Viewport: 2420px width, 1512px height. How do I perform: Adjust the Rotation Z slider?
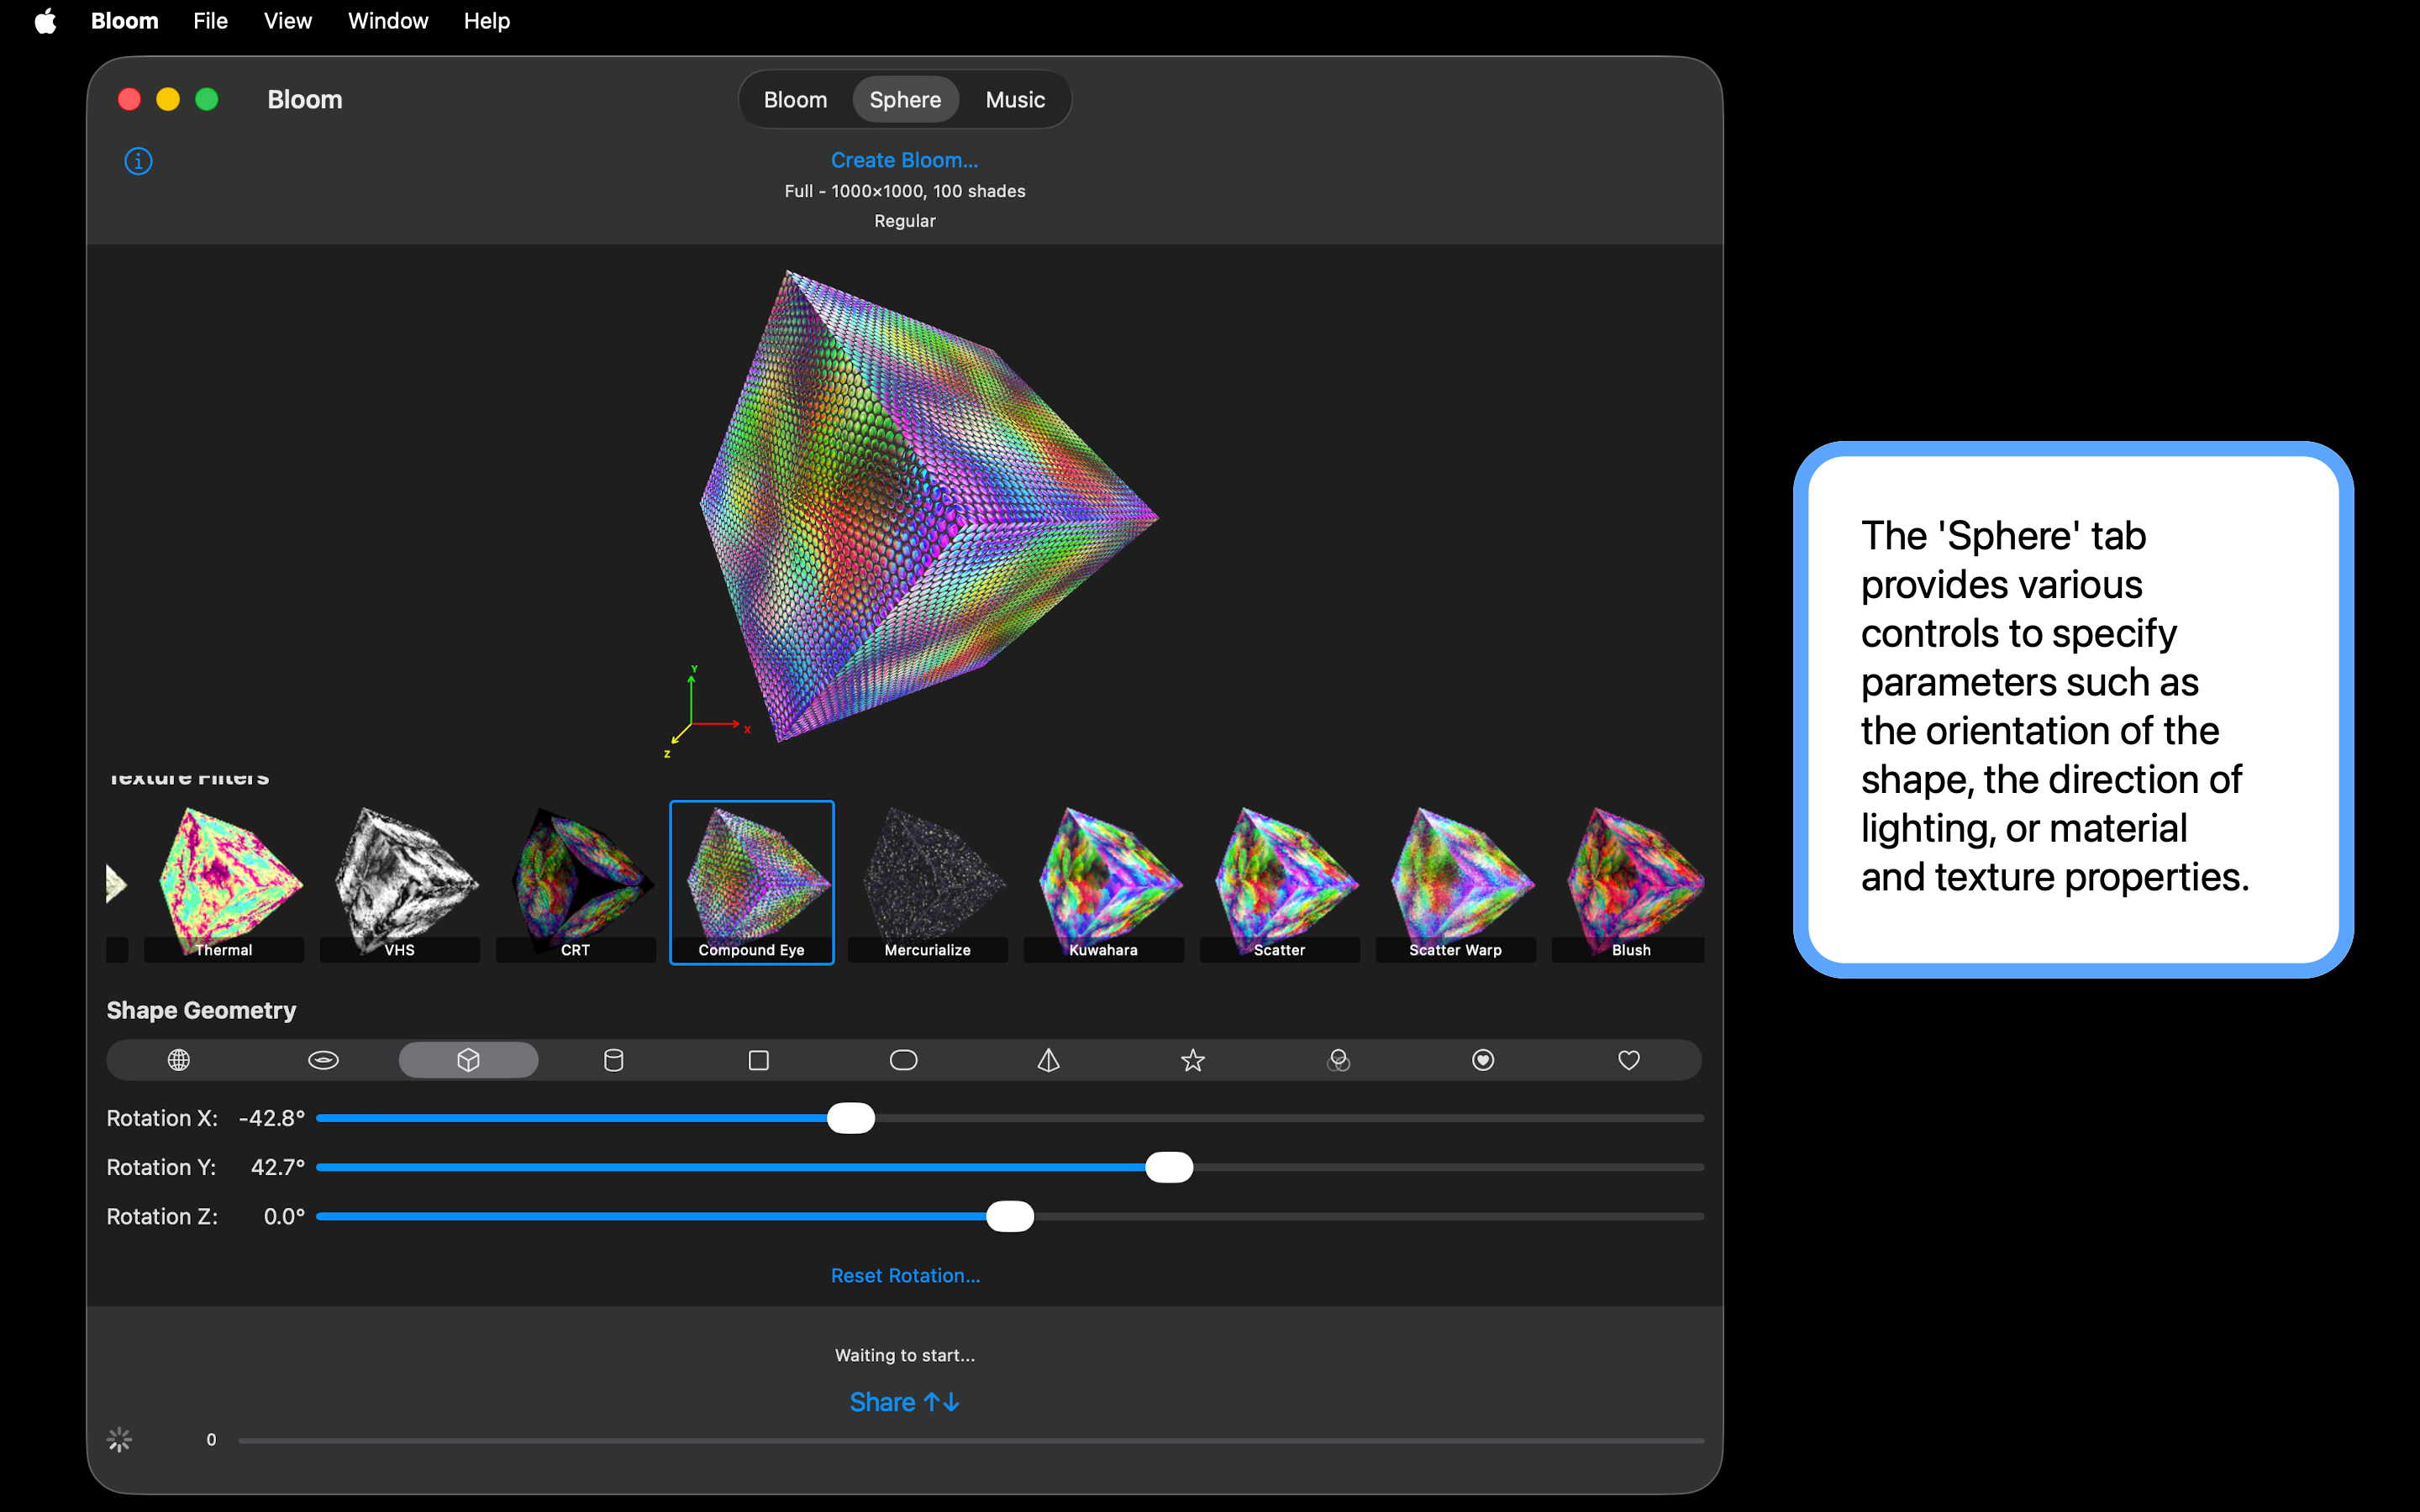(1010, 1216)
